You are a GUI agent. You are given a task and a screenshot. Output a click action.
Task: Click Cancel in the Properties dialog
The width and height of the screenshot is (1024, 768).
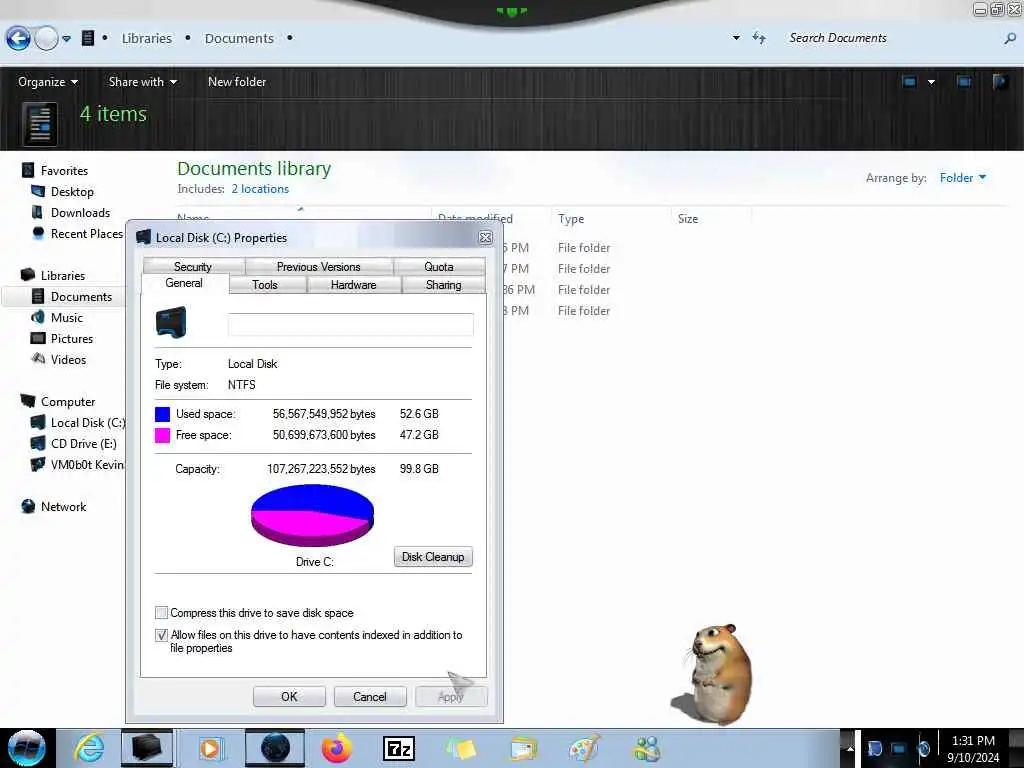(x=370, y=697)
